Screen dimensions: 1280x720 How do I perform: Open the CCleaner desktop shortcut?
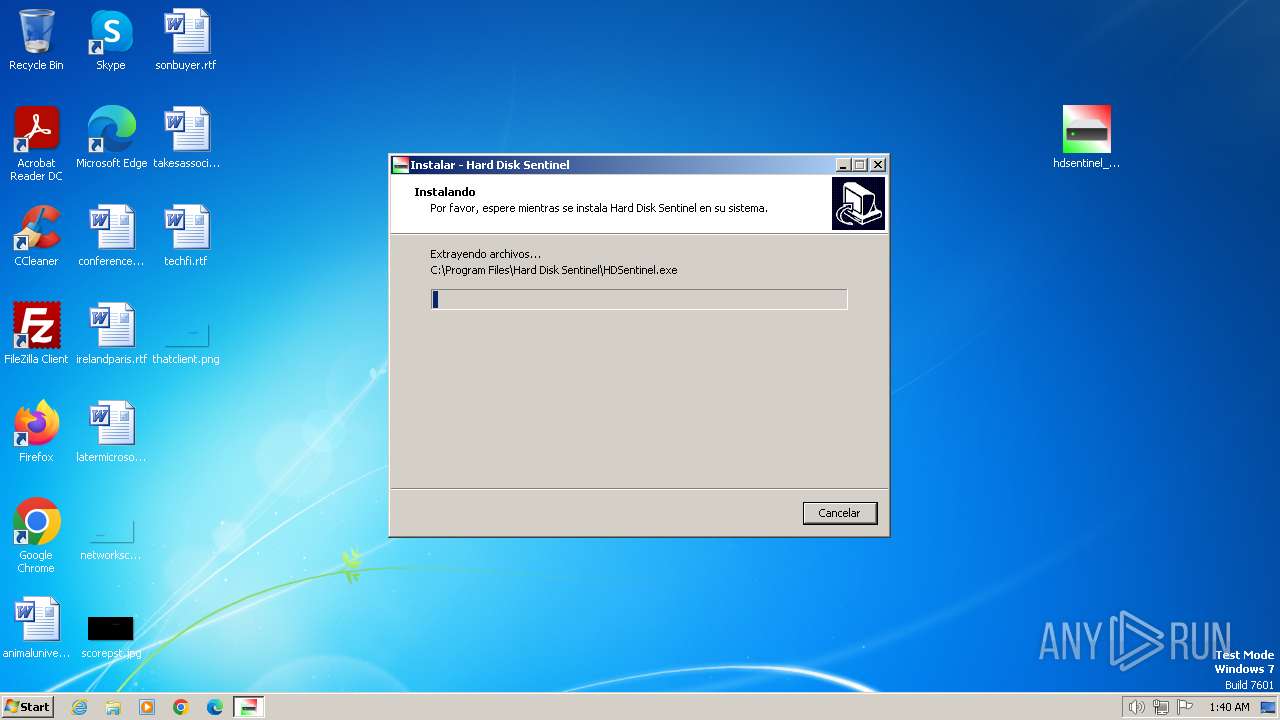click(36, 236)
